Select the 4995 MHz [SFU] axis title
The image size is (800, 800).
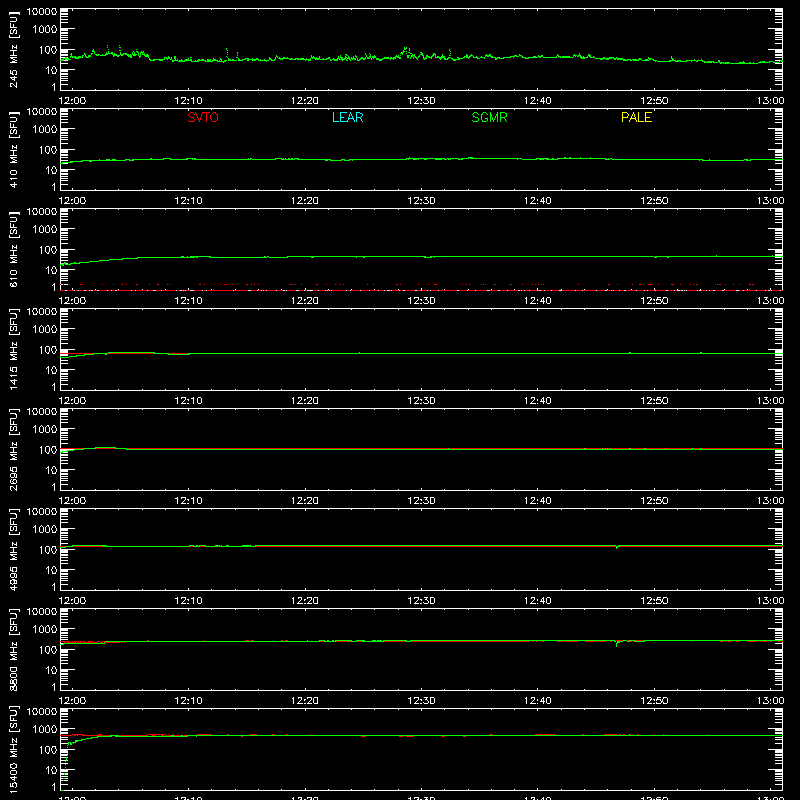pos(13,549)
